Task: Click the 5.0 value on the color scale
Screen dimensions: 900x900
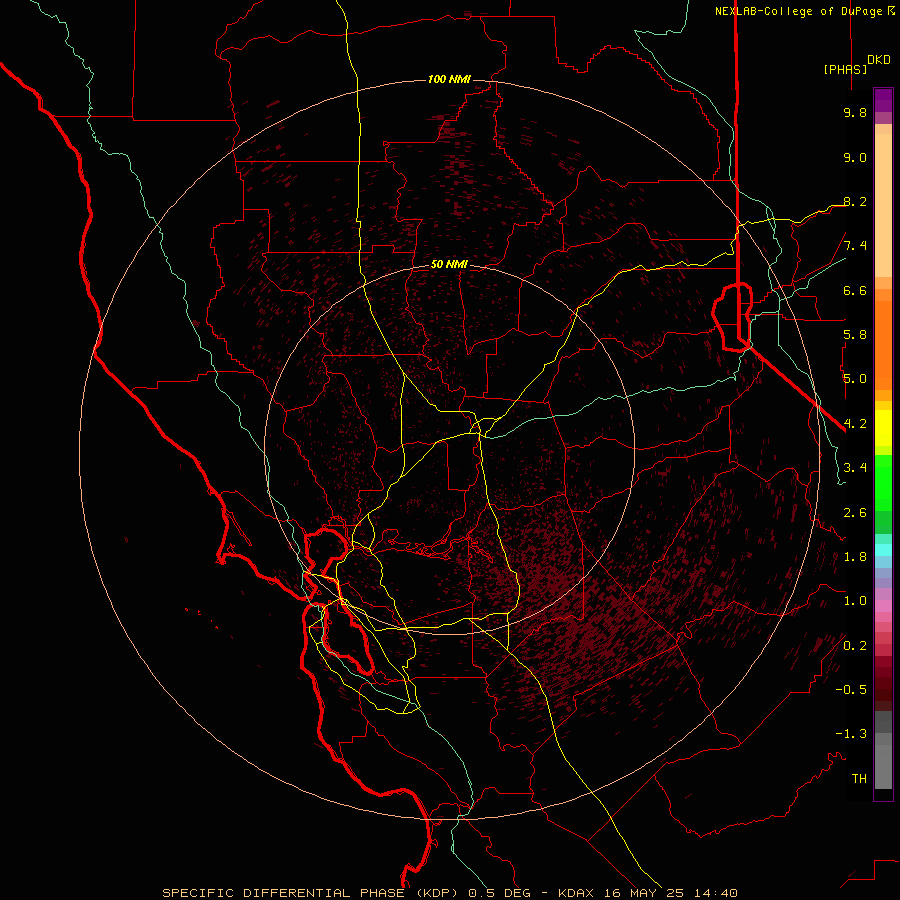Action: pyautogui.click(x=855, y=379)
